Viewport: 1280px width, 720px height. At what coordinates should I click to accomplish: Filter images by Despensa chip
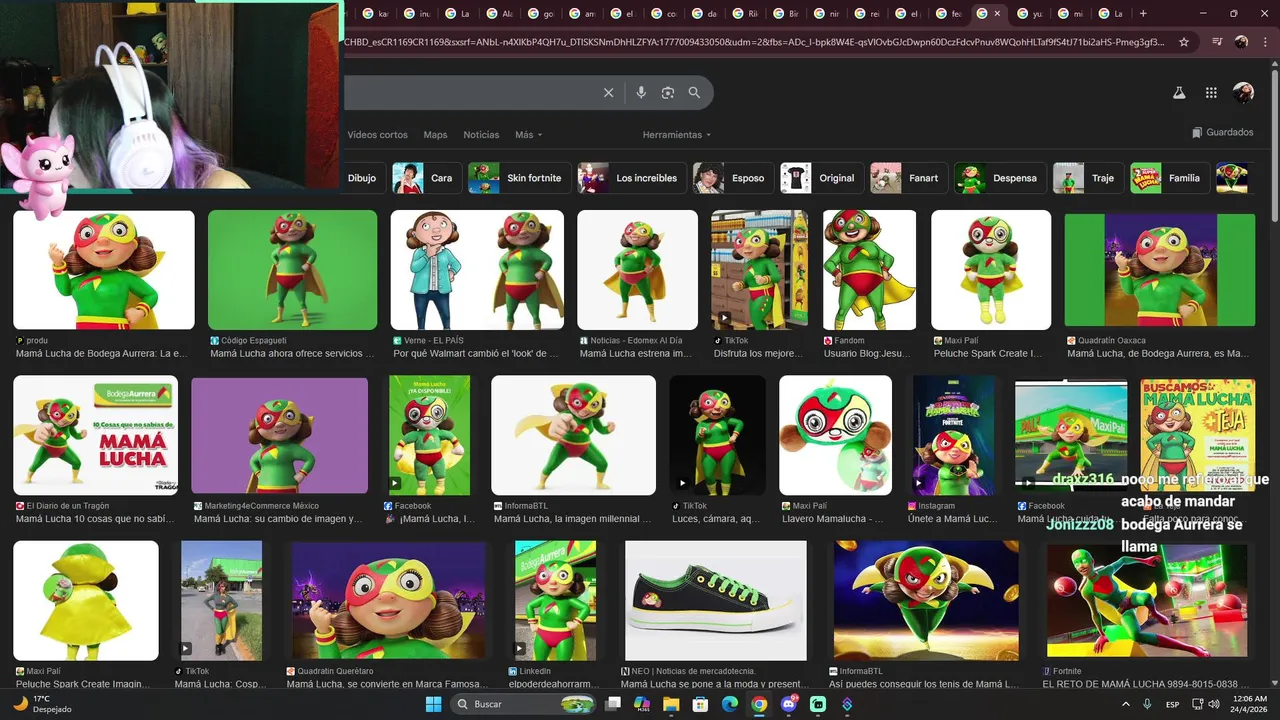(1000, 178)
